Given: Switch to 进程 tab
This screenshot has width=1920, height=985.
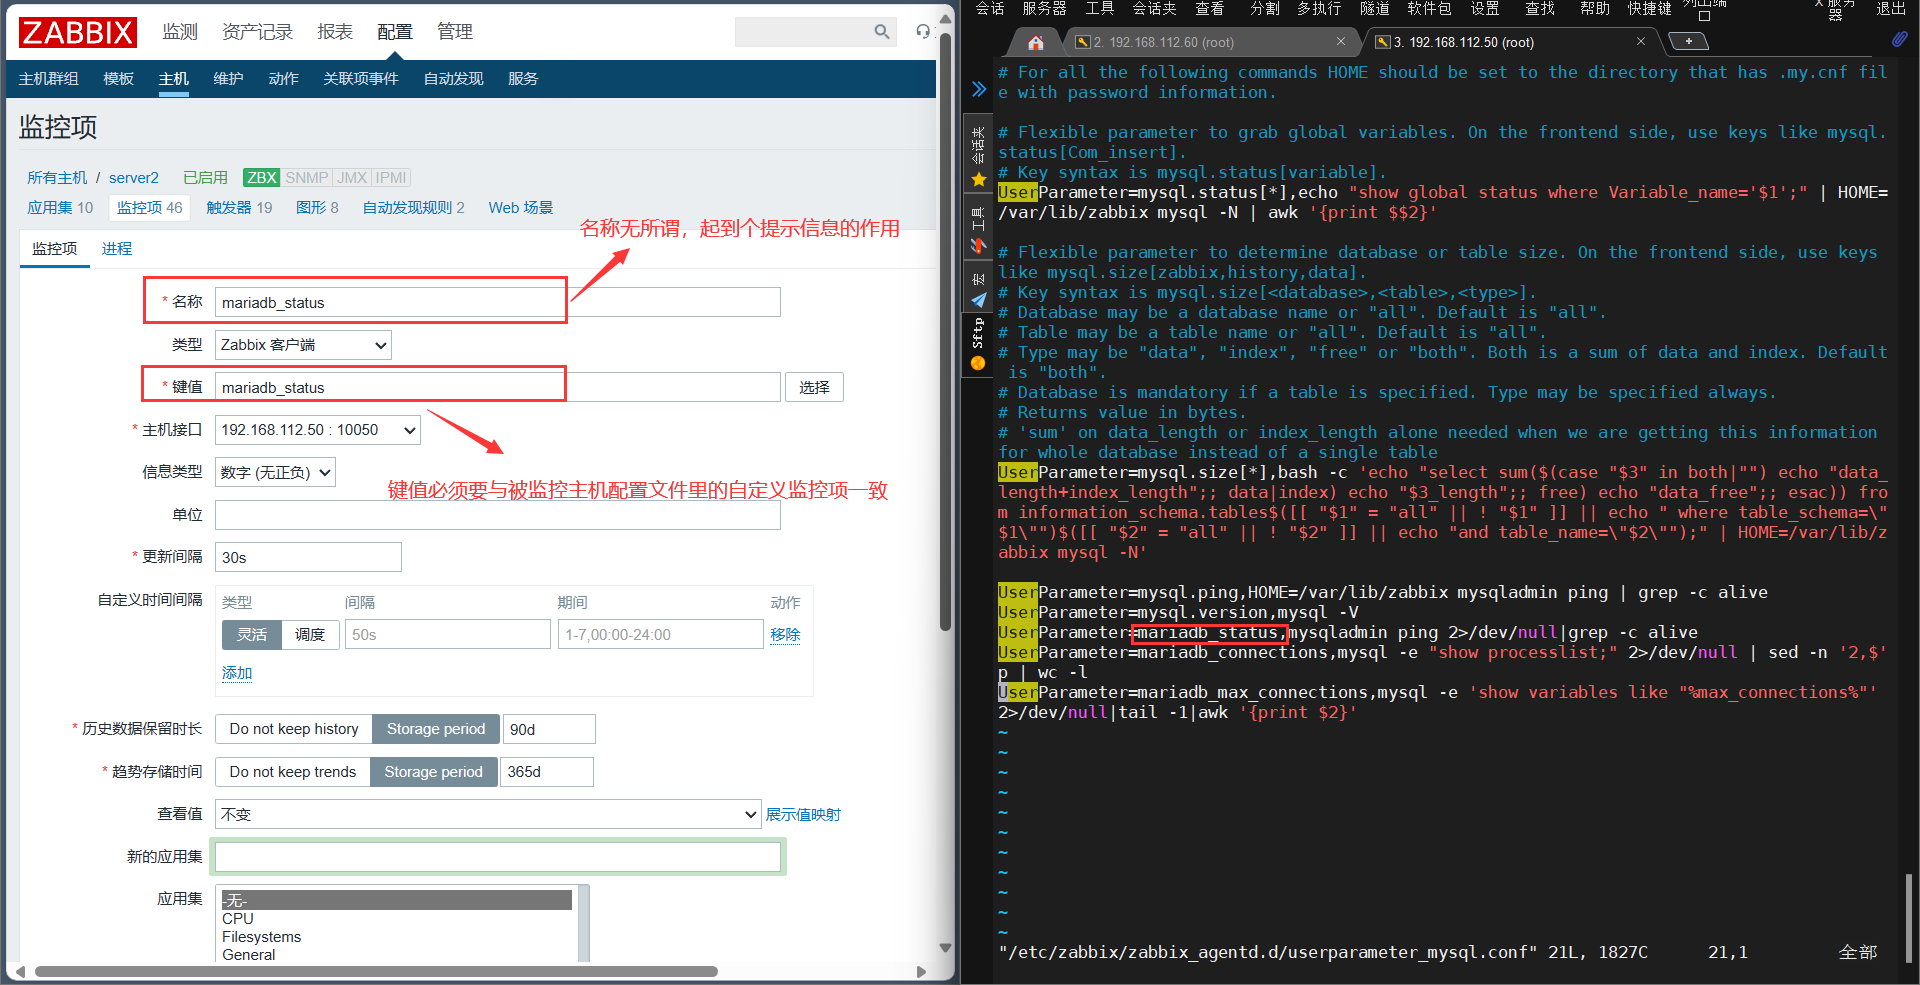Looking at the screenshot, I should tap(117, 249).
